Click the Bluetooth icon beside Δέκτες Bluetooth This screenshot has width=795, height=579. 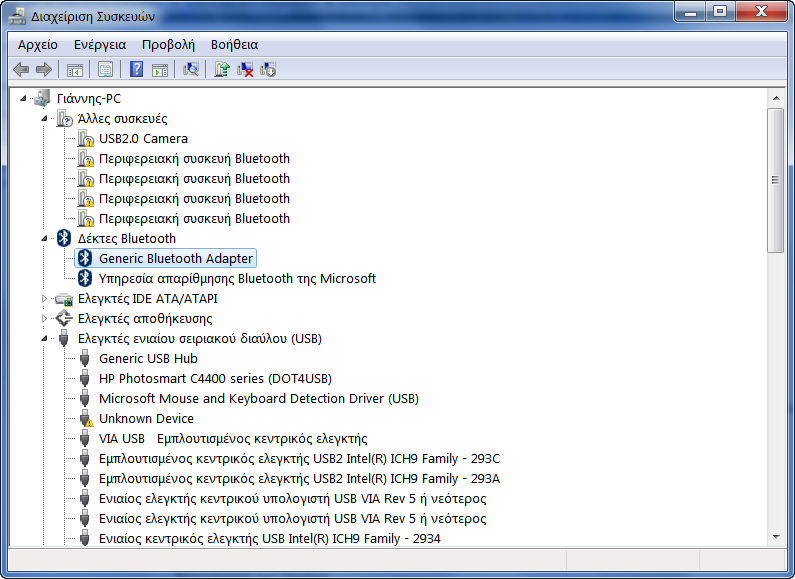coord(64,238)
